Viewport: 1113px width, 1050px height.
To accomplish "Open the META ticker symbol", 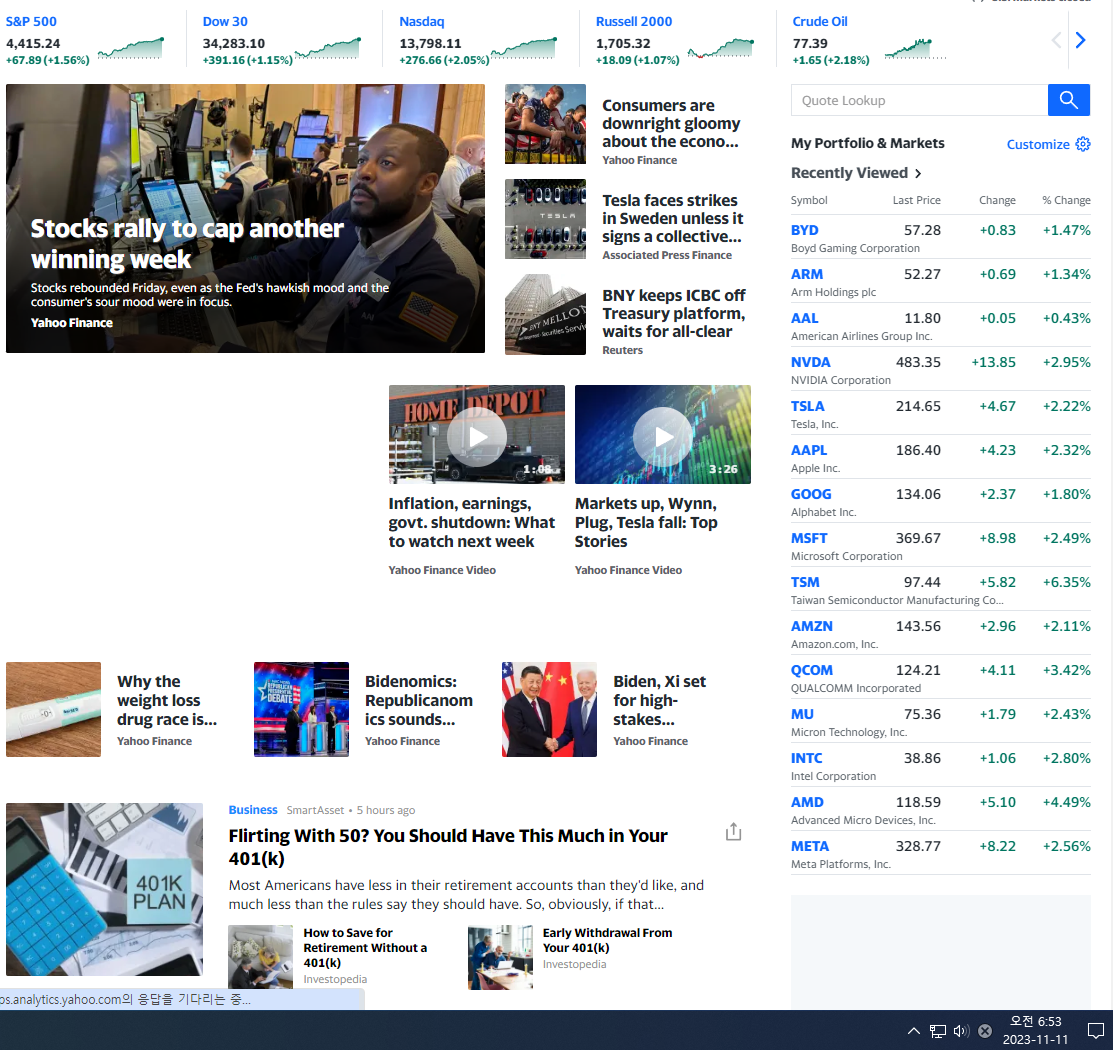I will 810,846.
